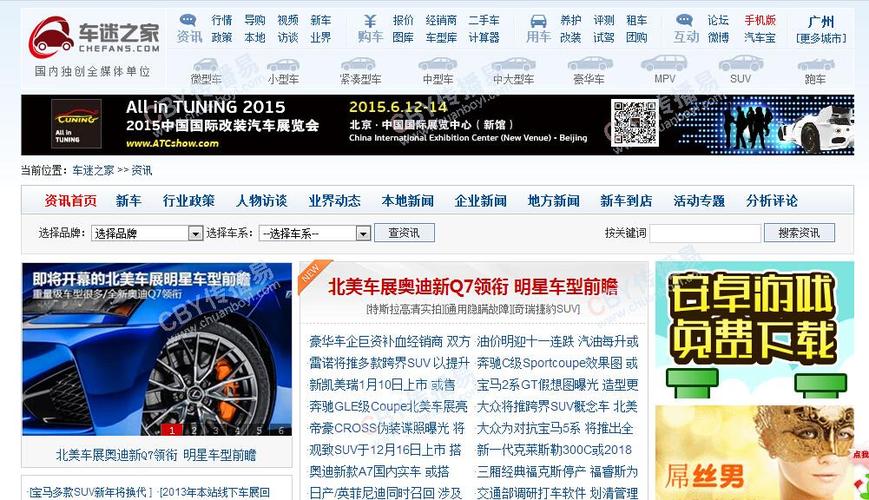Switch to the 新车 tab
The image size is (869, 500).
(129, 201)
